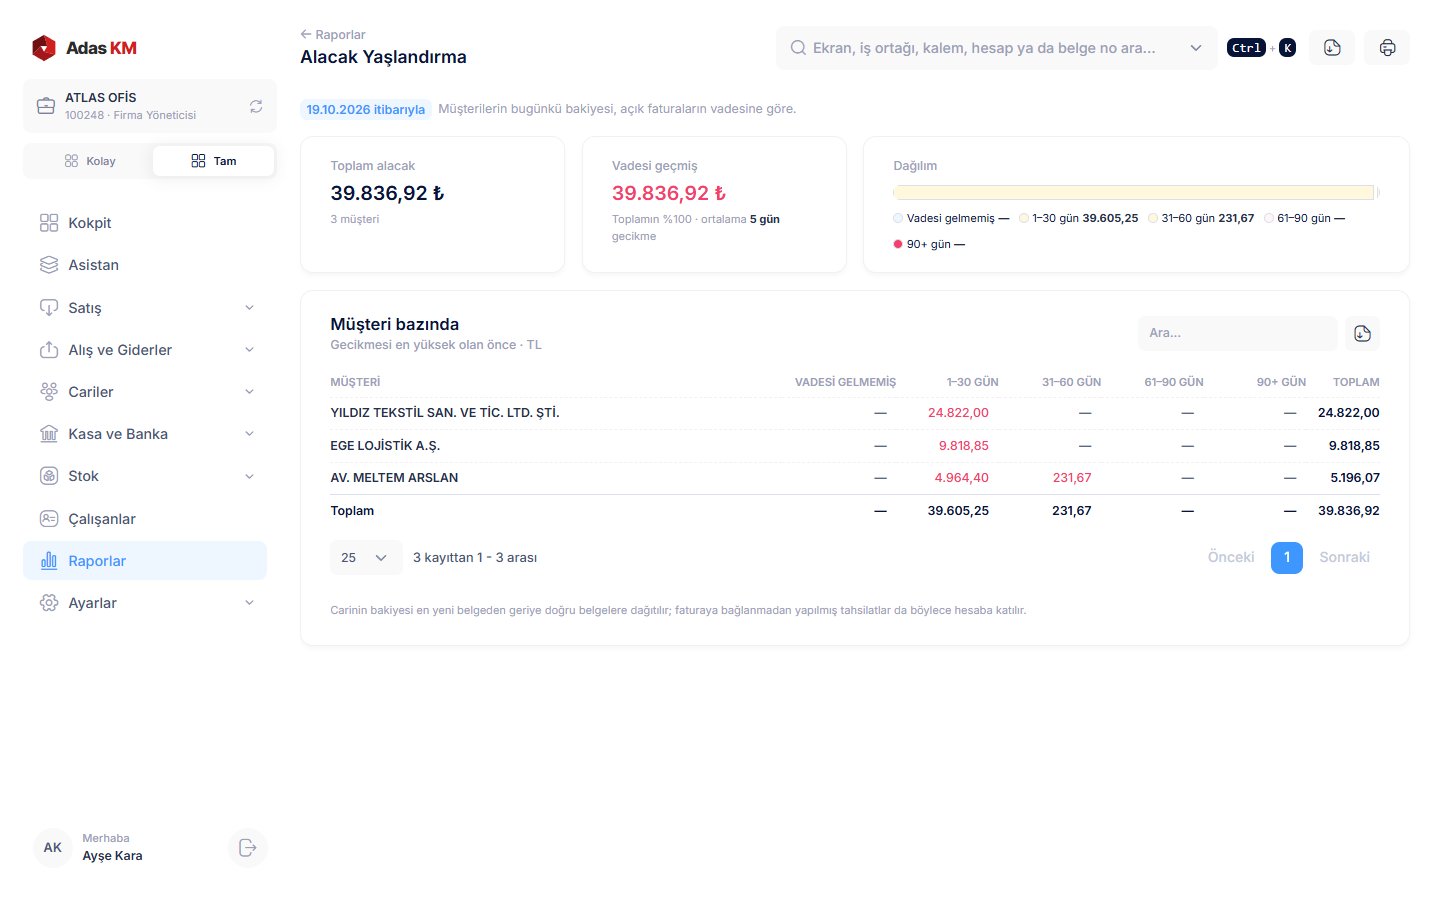Click the company refresh icon next to ATLAS OFİS
The image size is (1440, 900).
coord(256,106)
